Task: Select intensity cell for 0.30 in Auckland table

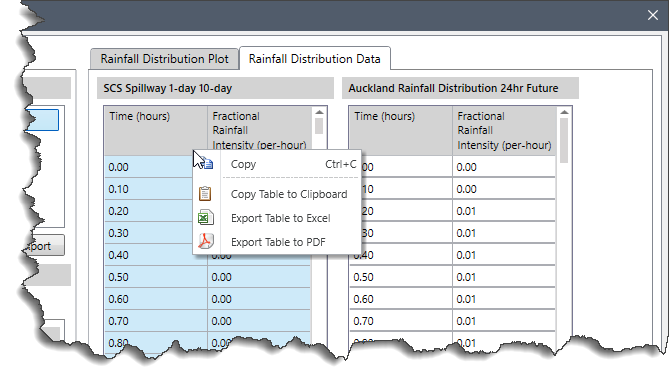Action: coord(504,233)
